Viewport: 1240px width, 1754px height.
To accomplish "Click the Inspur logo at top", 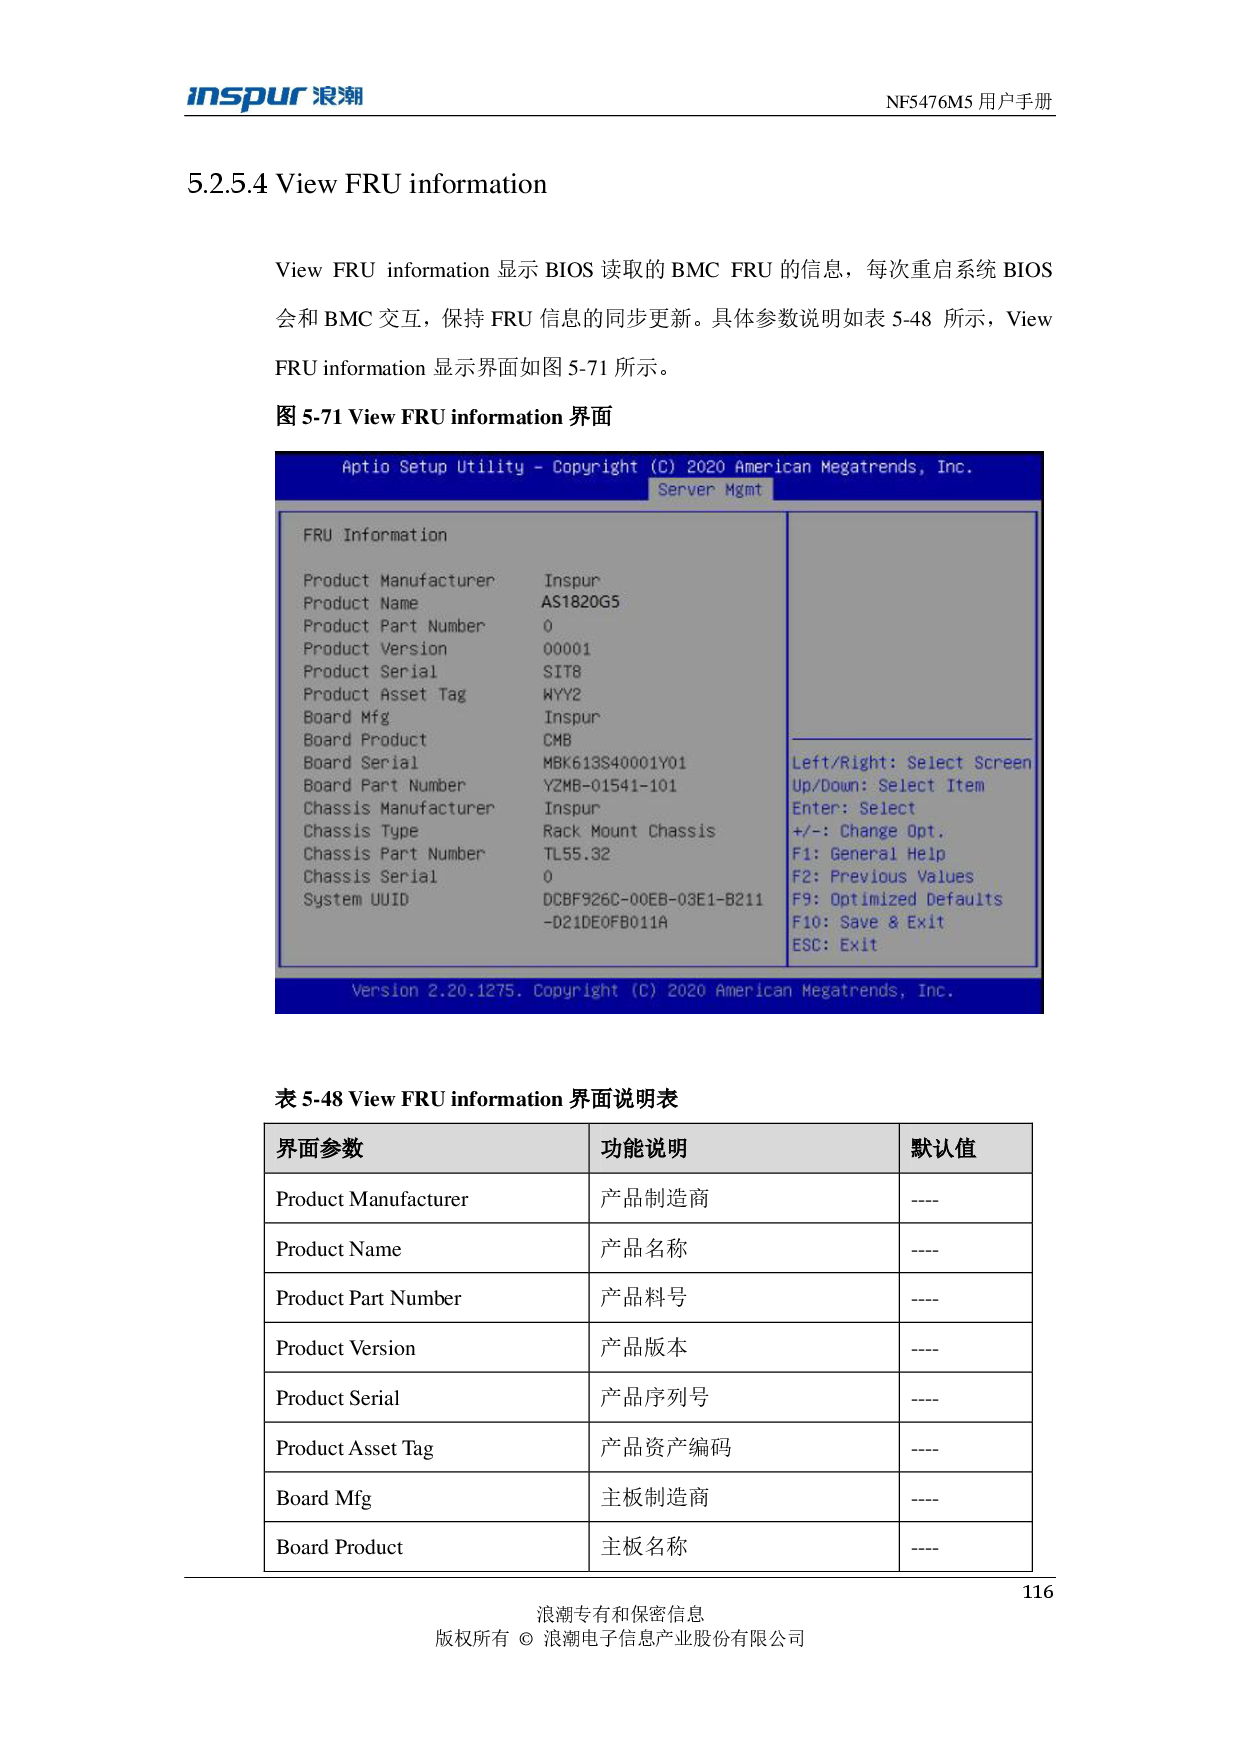I will (x=274, y=98).
